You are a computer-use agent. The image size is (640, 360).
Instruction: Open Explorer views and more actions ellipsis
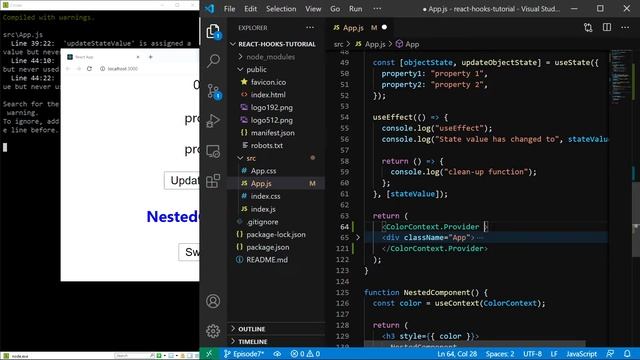(310, 28)
